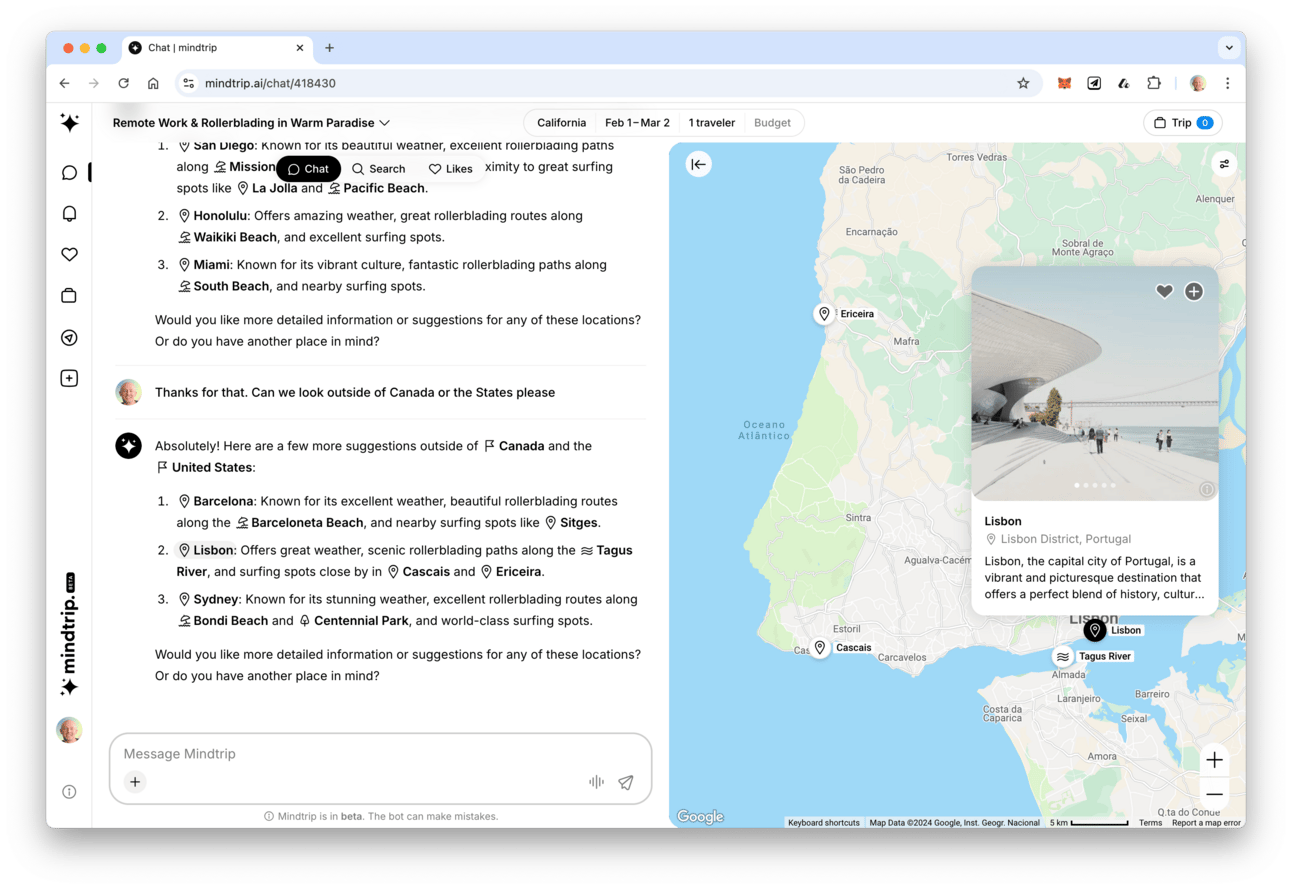The width and height of the screenshot is (1292, 889).
Task: Change the California destination filter
Action: tap(561, 123)
